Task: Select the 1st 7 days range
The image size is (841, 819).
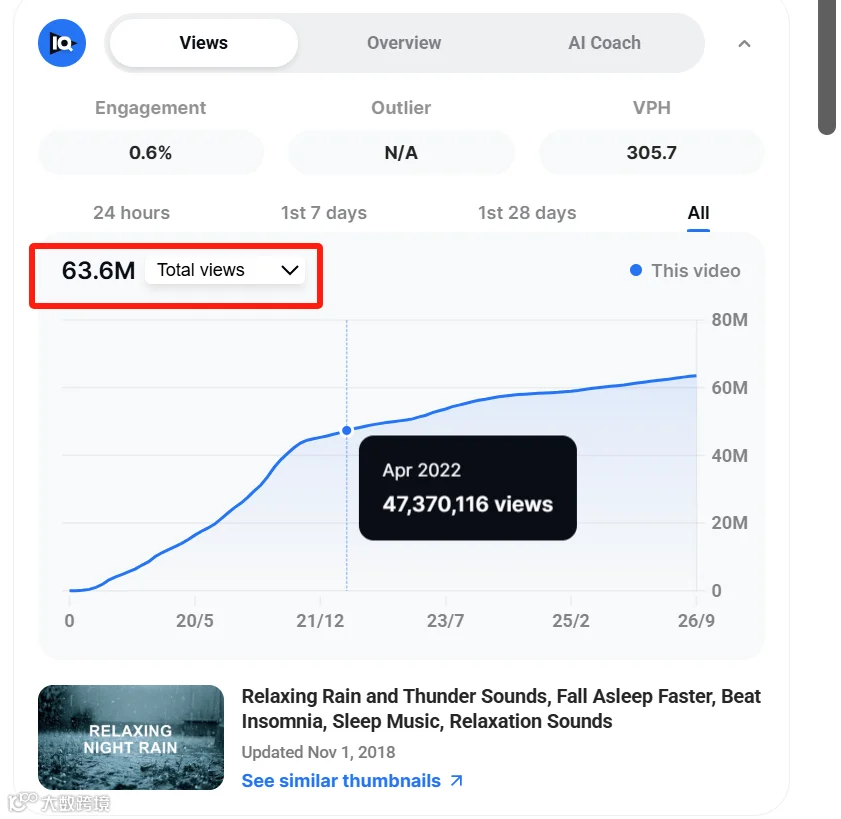Action: (x=324, y=212)
